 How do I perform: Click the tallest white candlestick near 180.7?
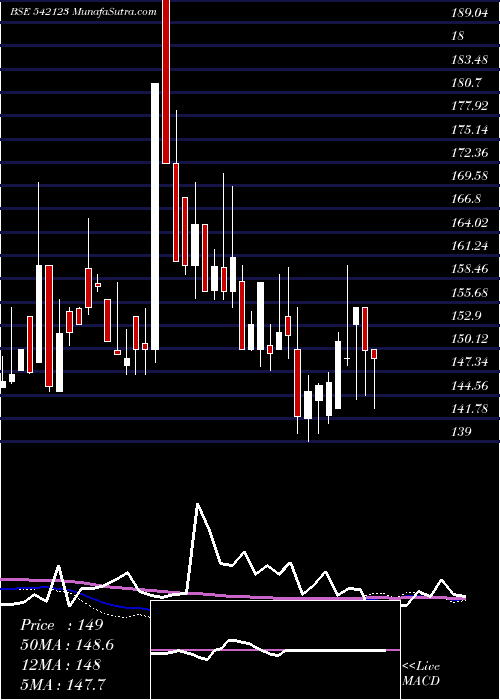[x=155, y=216]
